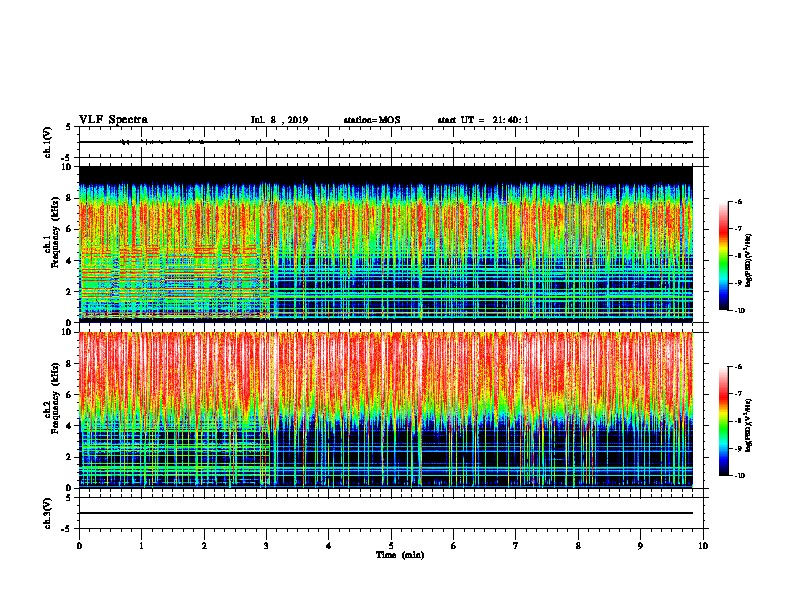The width and height of the screenshot is (792, 612).
Task: Click the "VLF Spectra" plot title
Action: 113,120
